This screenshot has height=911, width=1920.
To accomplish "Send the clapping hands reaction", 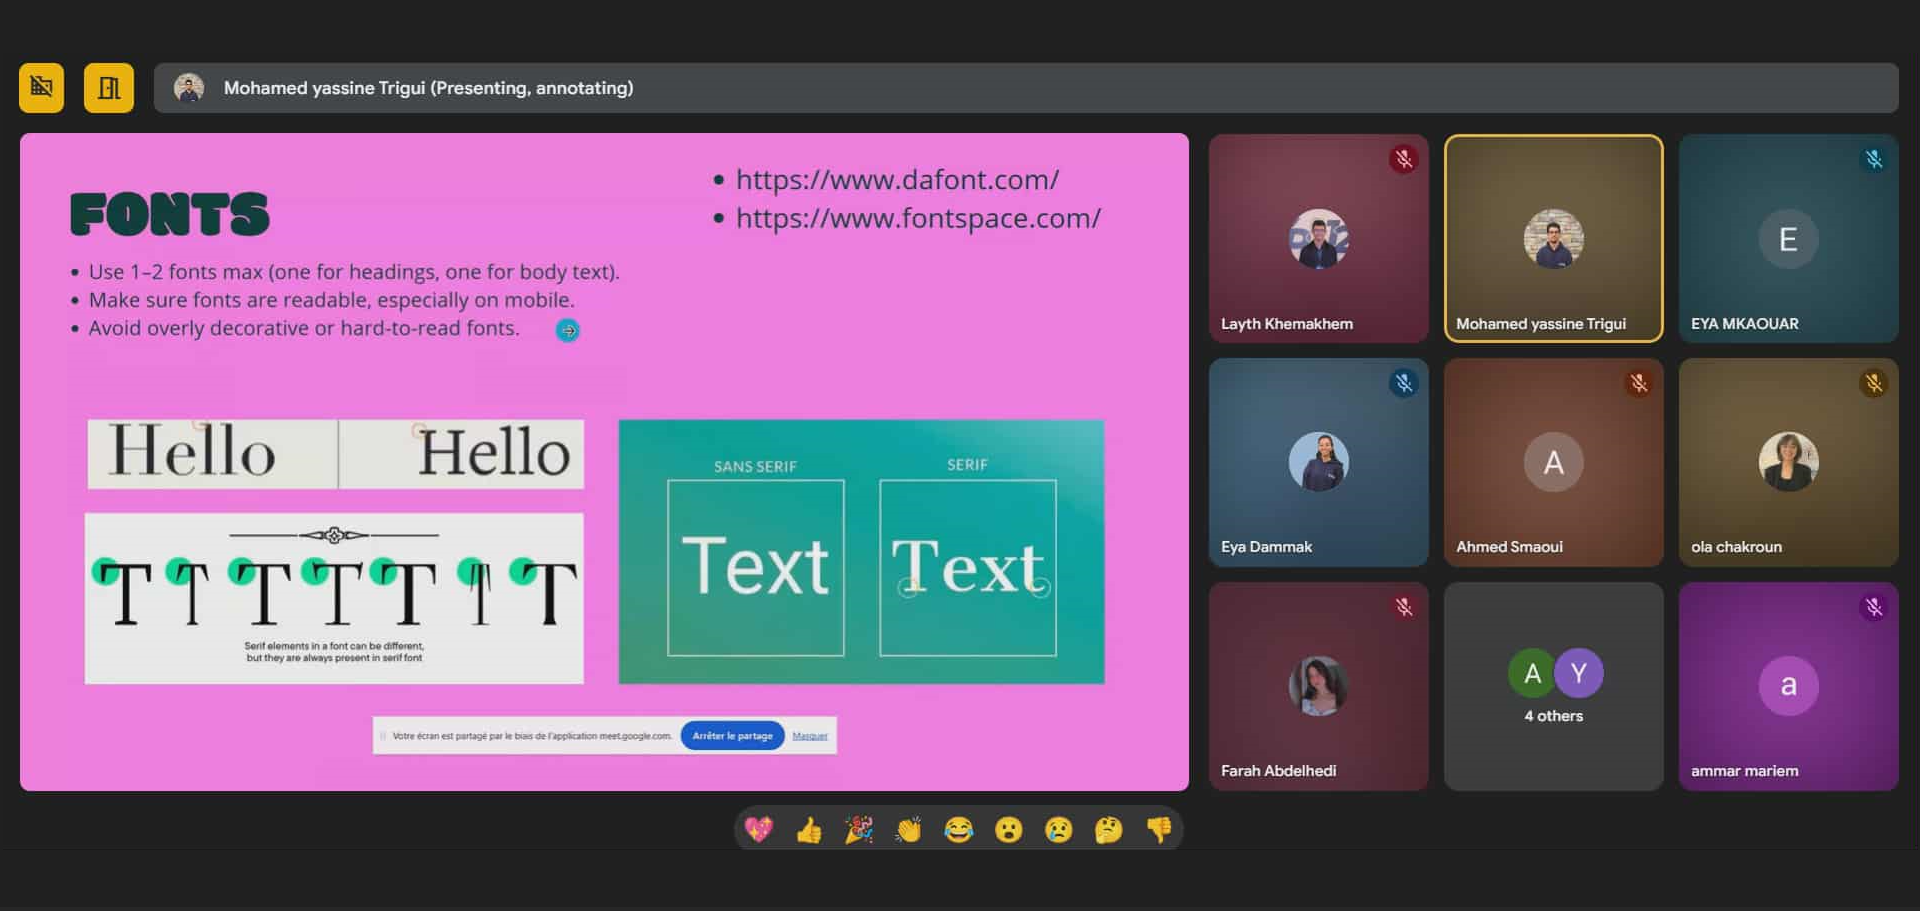I will (909, 830).
